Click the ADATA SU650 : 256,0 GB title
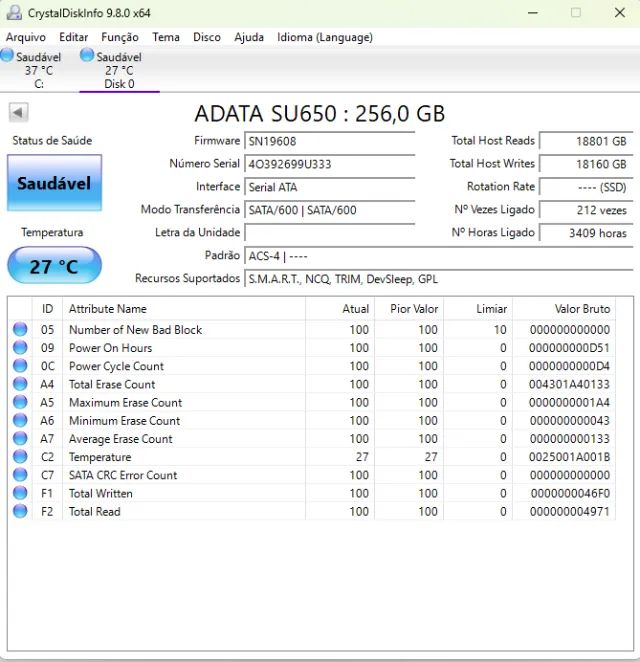This screenshot has height=662, width=640. [x=320, y=113]
